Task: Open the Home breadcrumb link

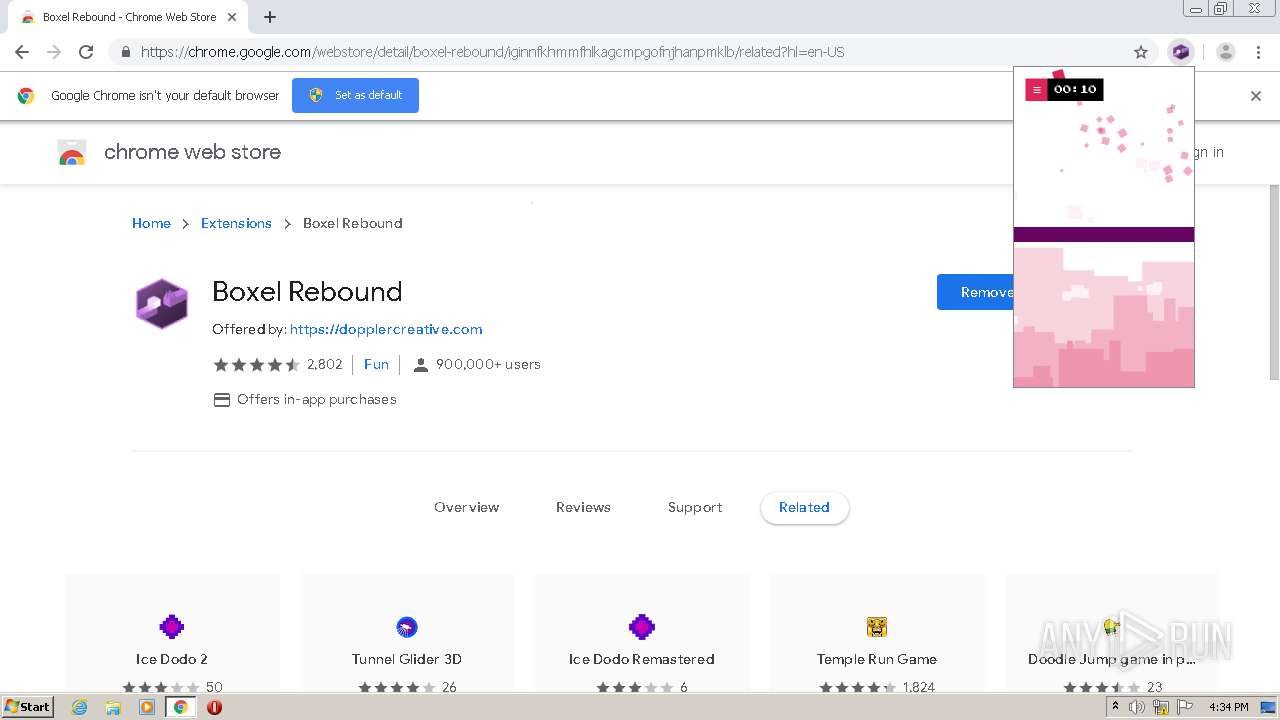Action: 151,223
